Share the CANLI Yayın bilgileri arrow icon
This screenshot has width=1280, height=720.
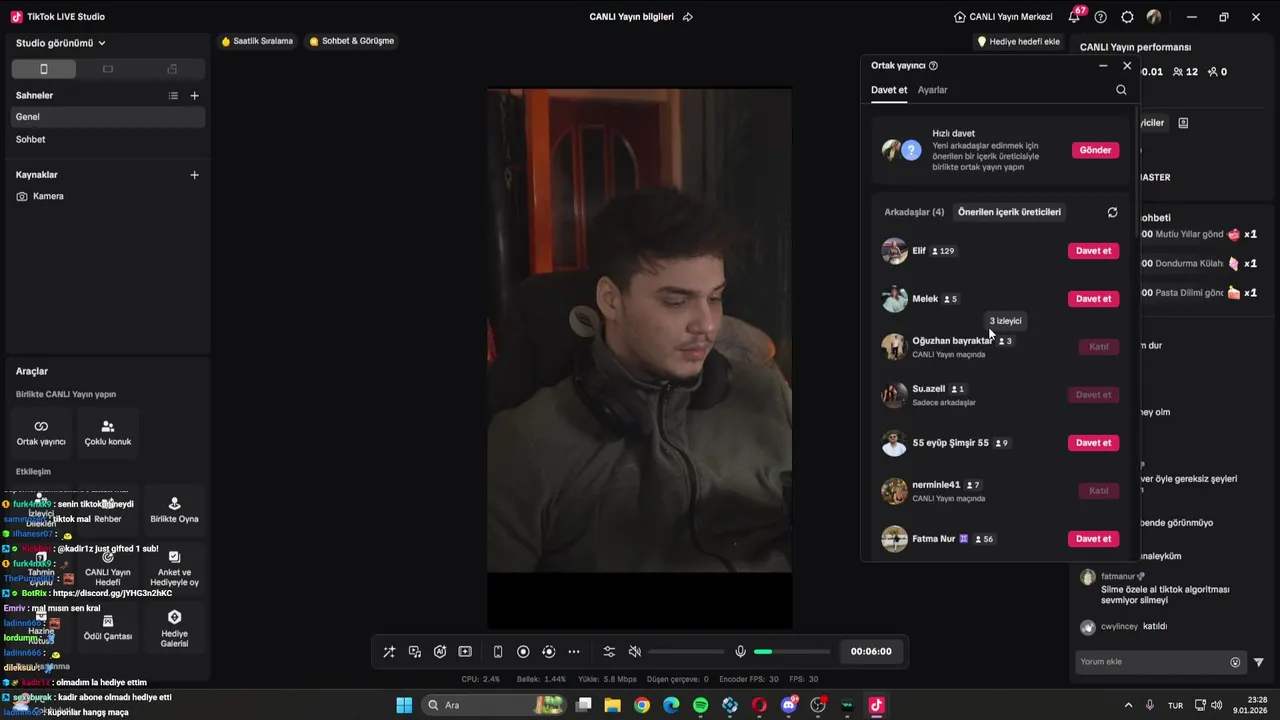point(688,17)
